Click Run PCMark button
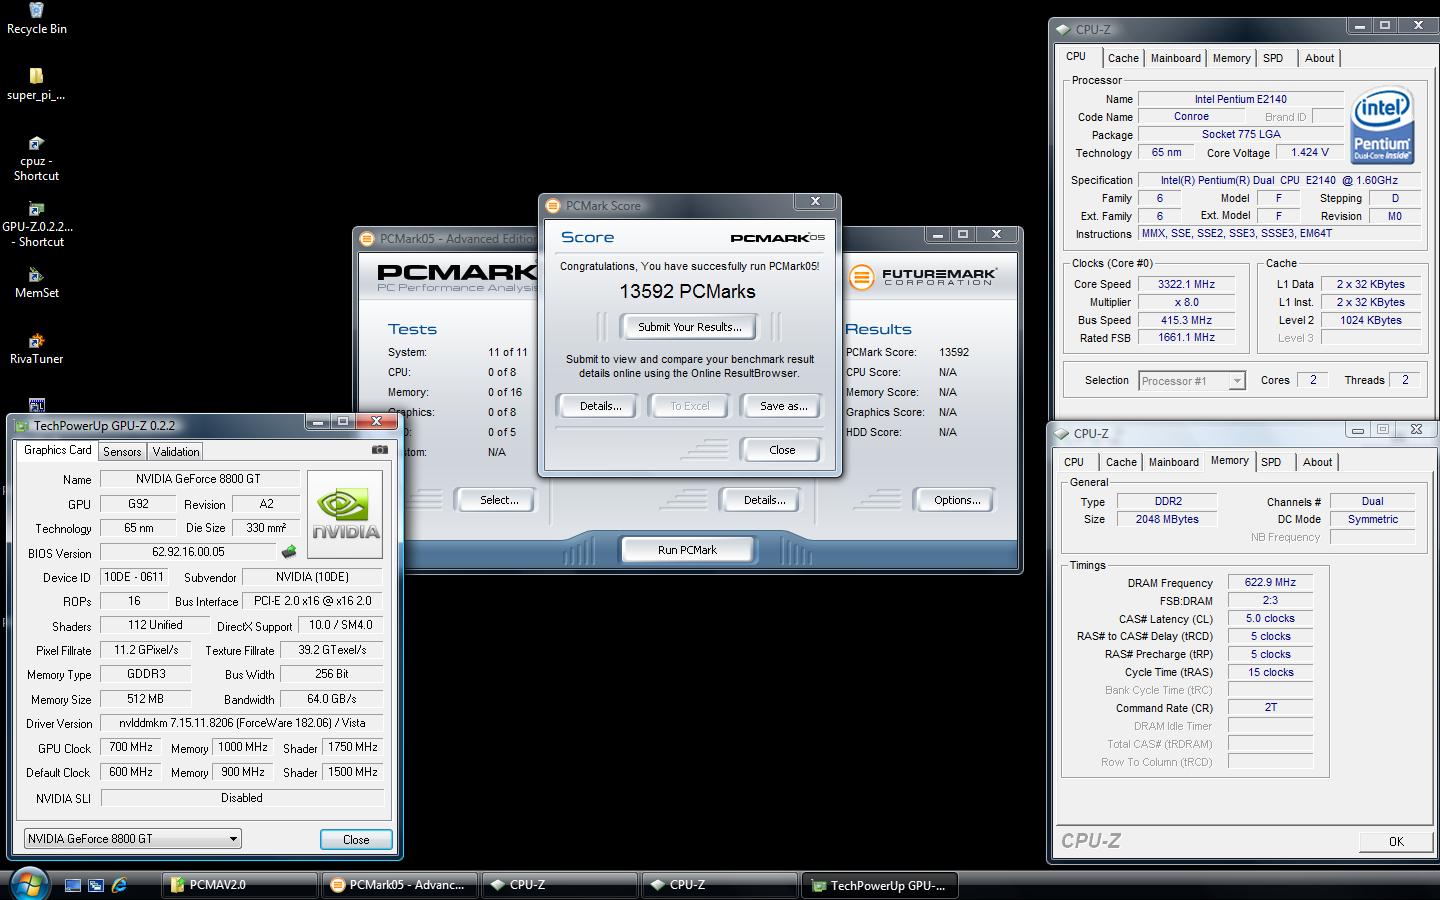Image resolution: width=1440 pixels, height=900 pixels. pyautogui.click(x=687, y=550)
